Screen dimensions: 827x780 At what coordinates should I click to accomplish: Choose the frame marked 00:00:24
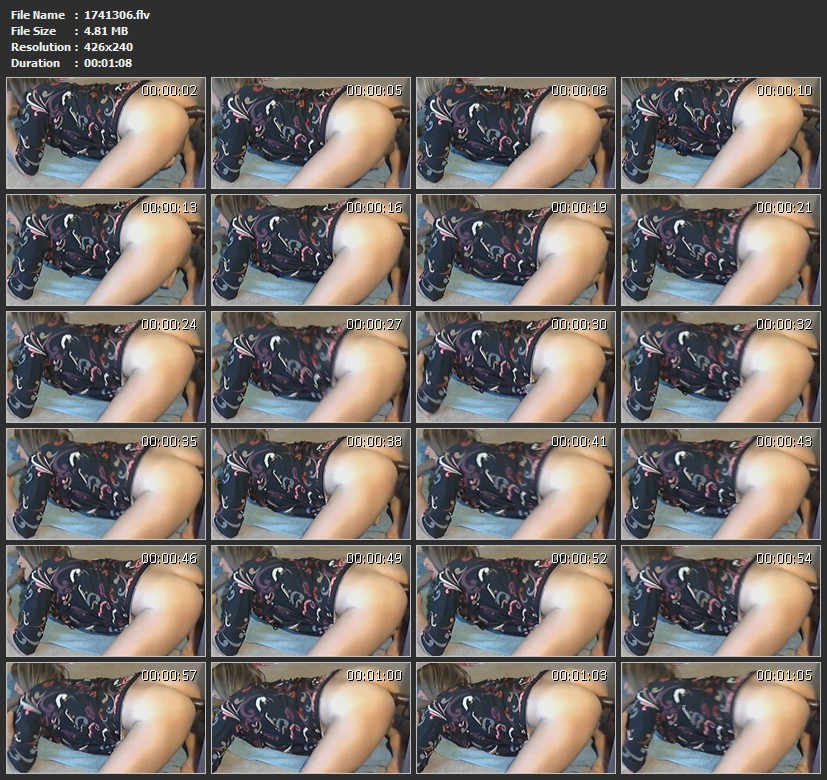pos(106,367)
